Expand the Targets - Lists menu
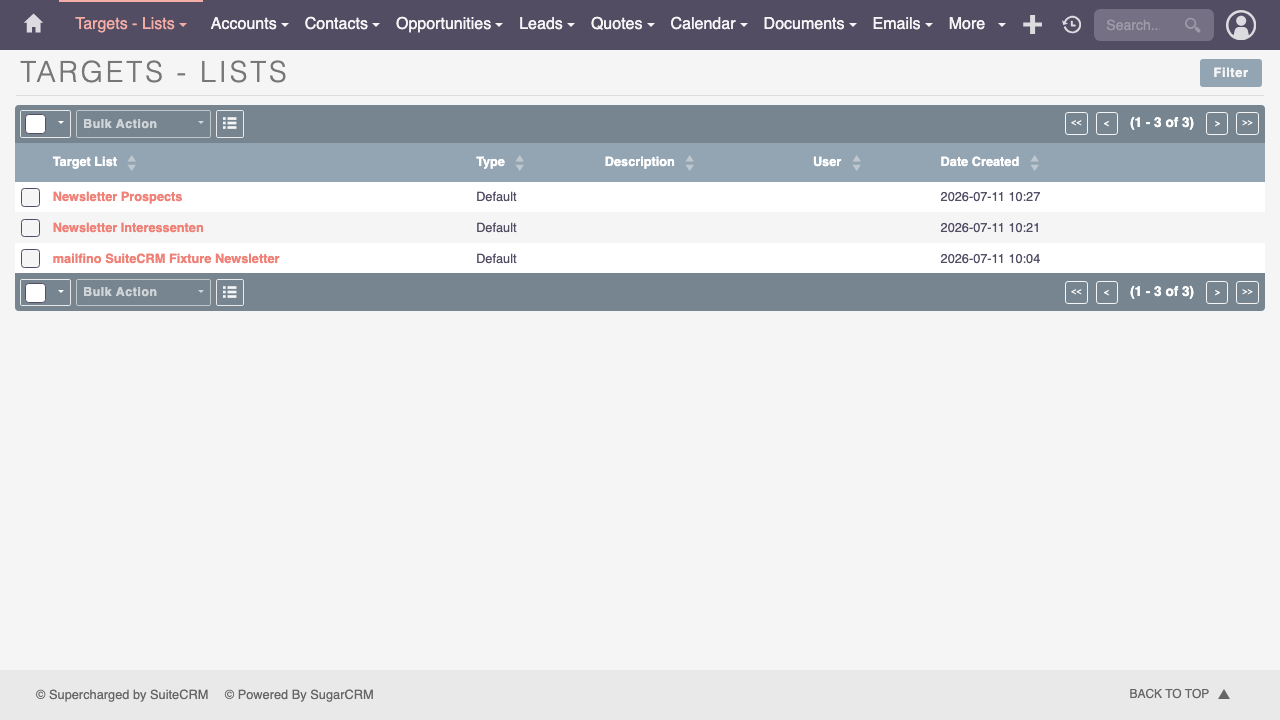 (x=131, y=24)
